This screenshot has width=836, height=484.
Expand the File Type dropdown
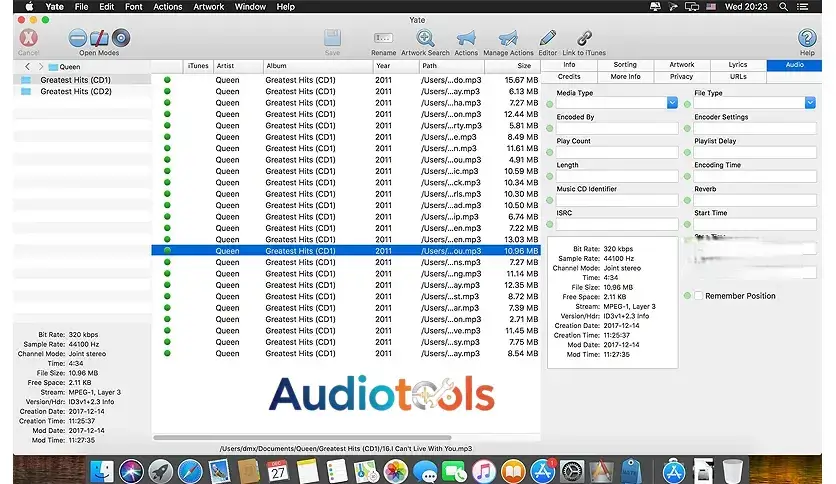tap(810, 103)
